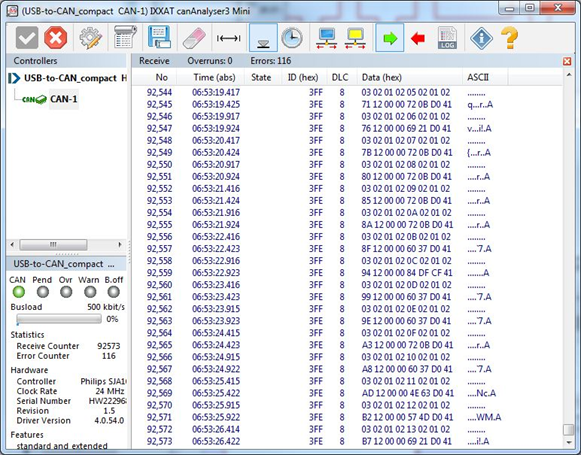
Task: Click the 500 kbit/s baud rate text
Action: (x=106, y=307)
